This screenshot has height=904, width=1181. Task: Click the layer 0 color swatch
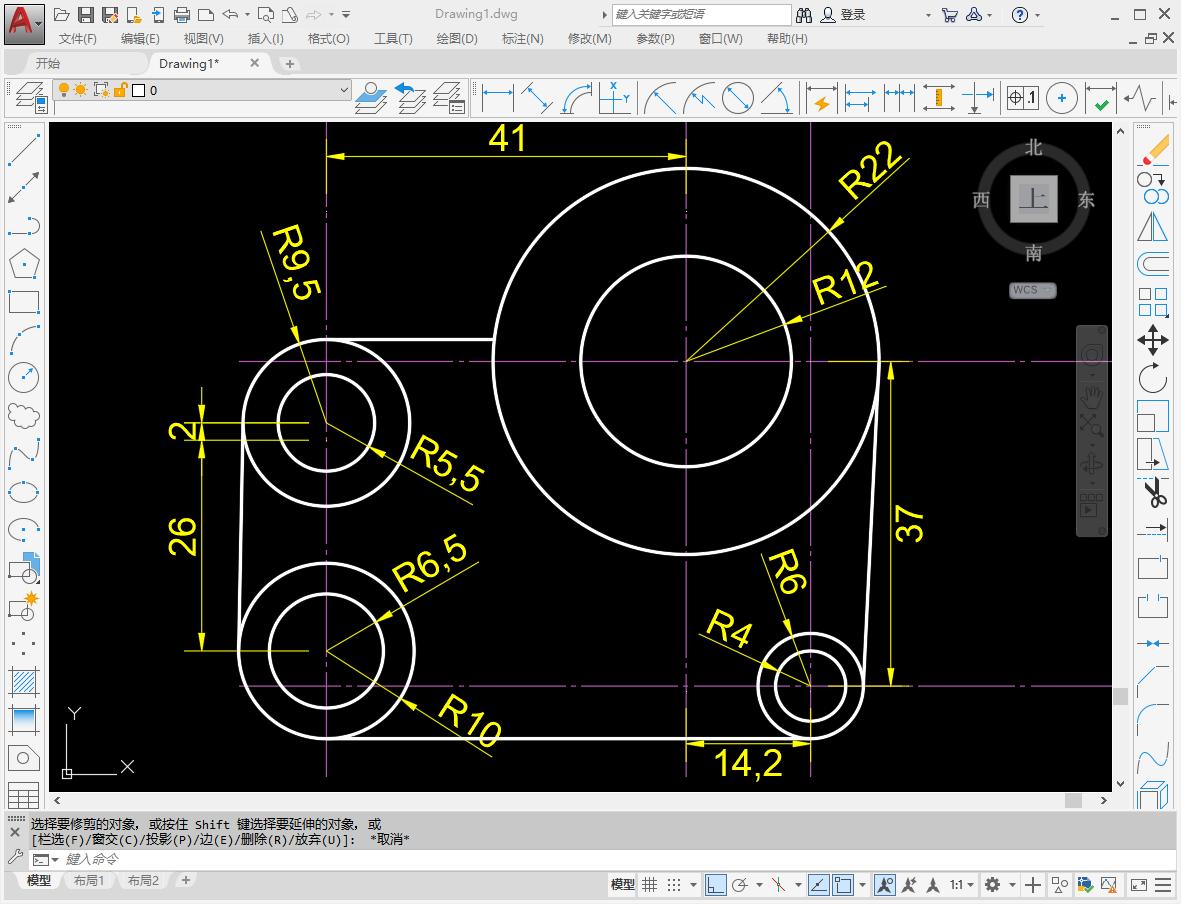click(138, 90)
